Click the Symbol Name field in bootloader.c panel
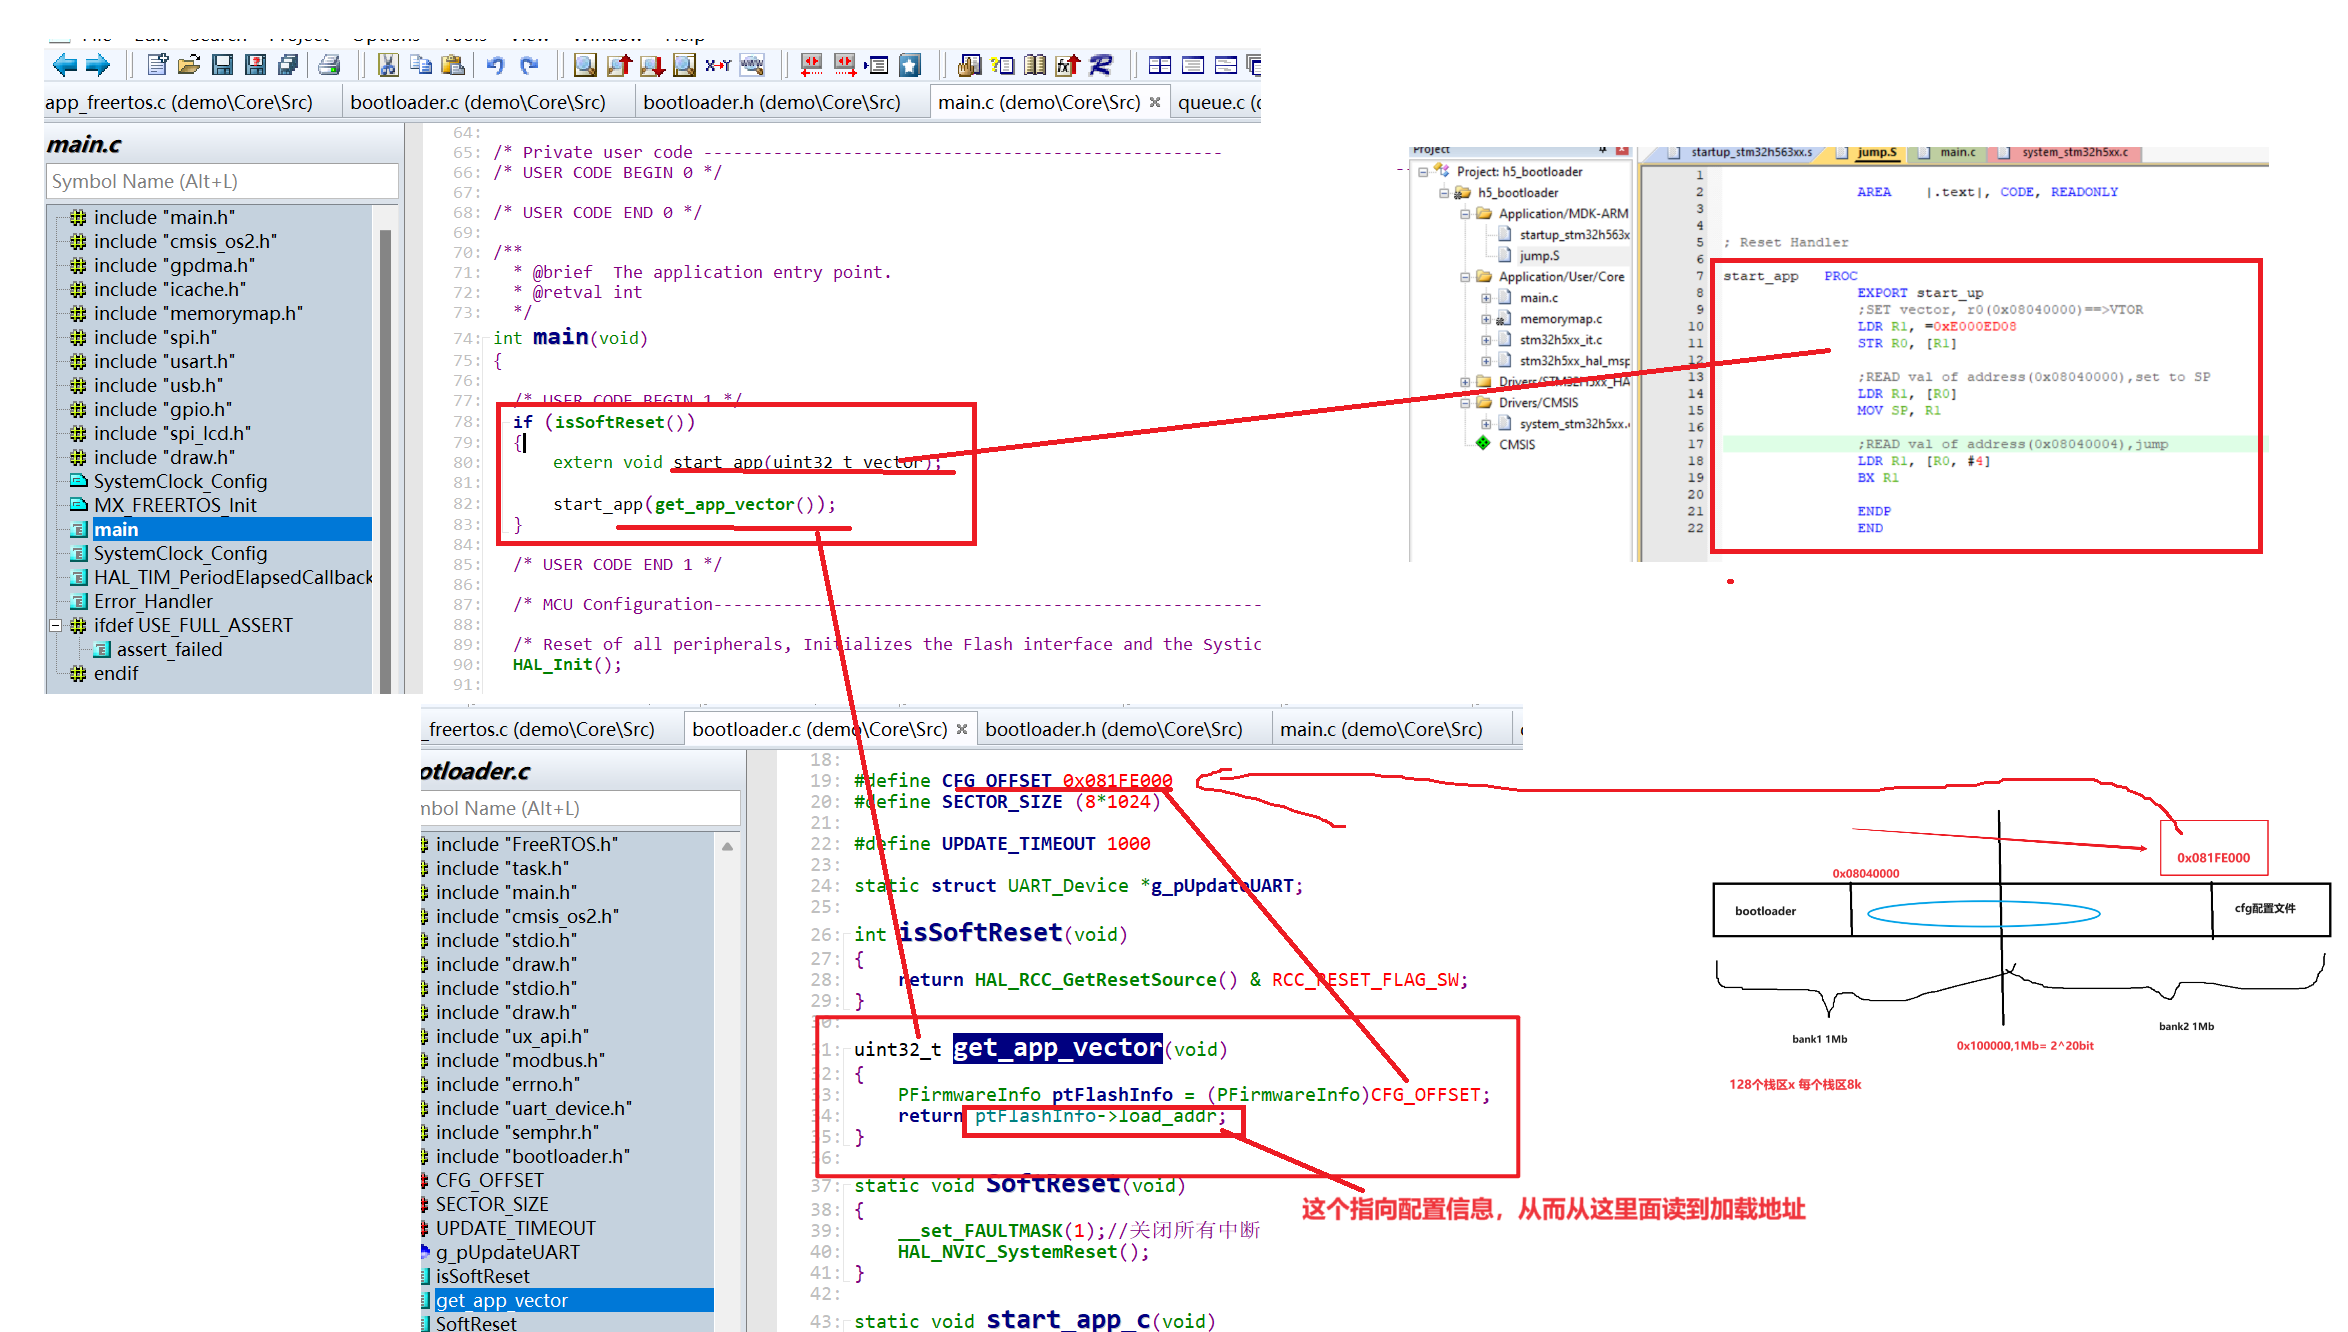Image resolution: width=2348 pixels, height=1332 pixels. pos(580,808)
